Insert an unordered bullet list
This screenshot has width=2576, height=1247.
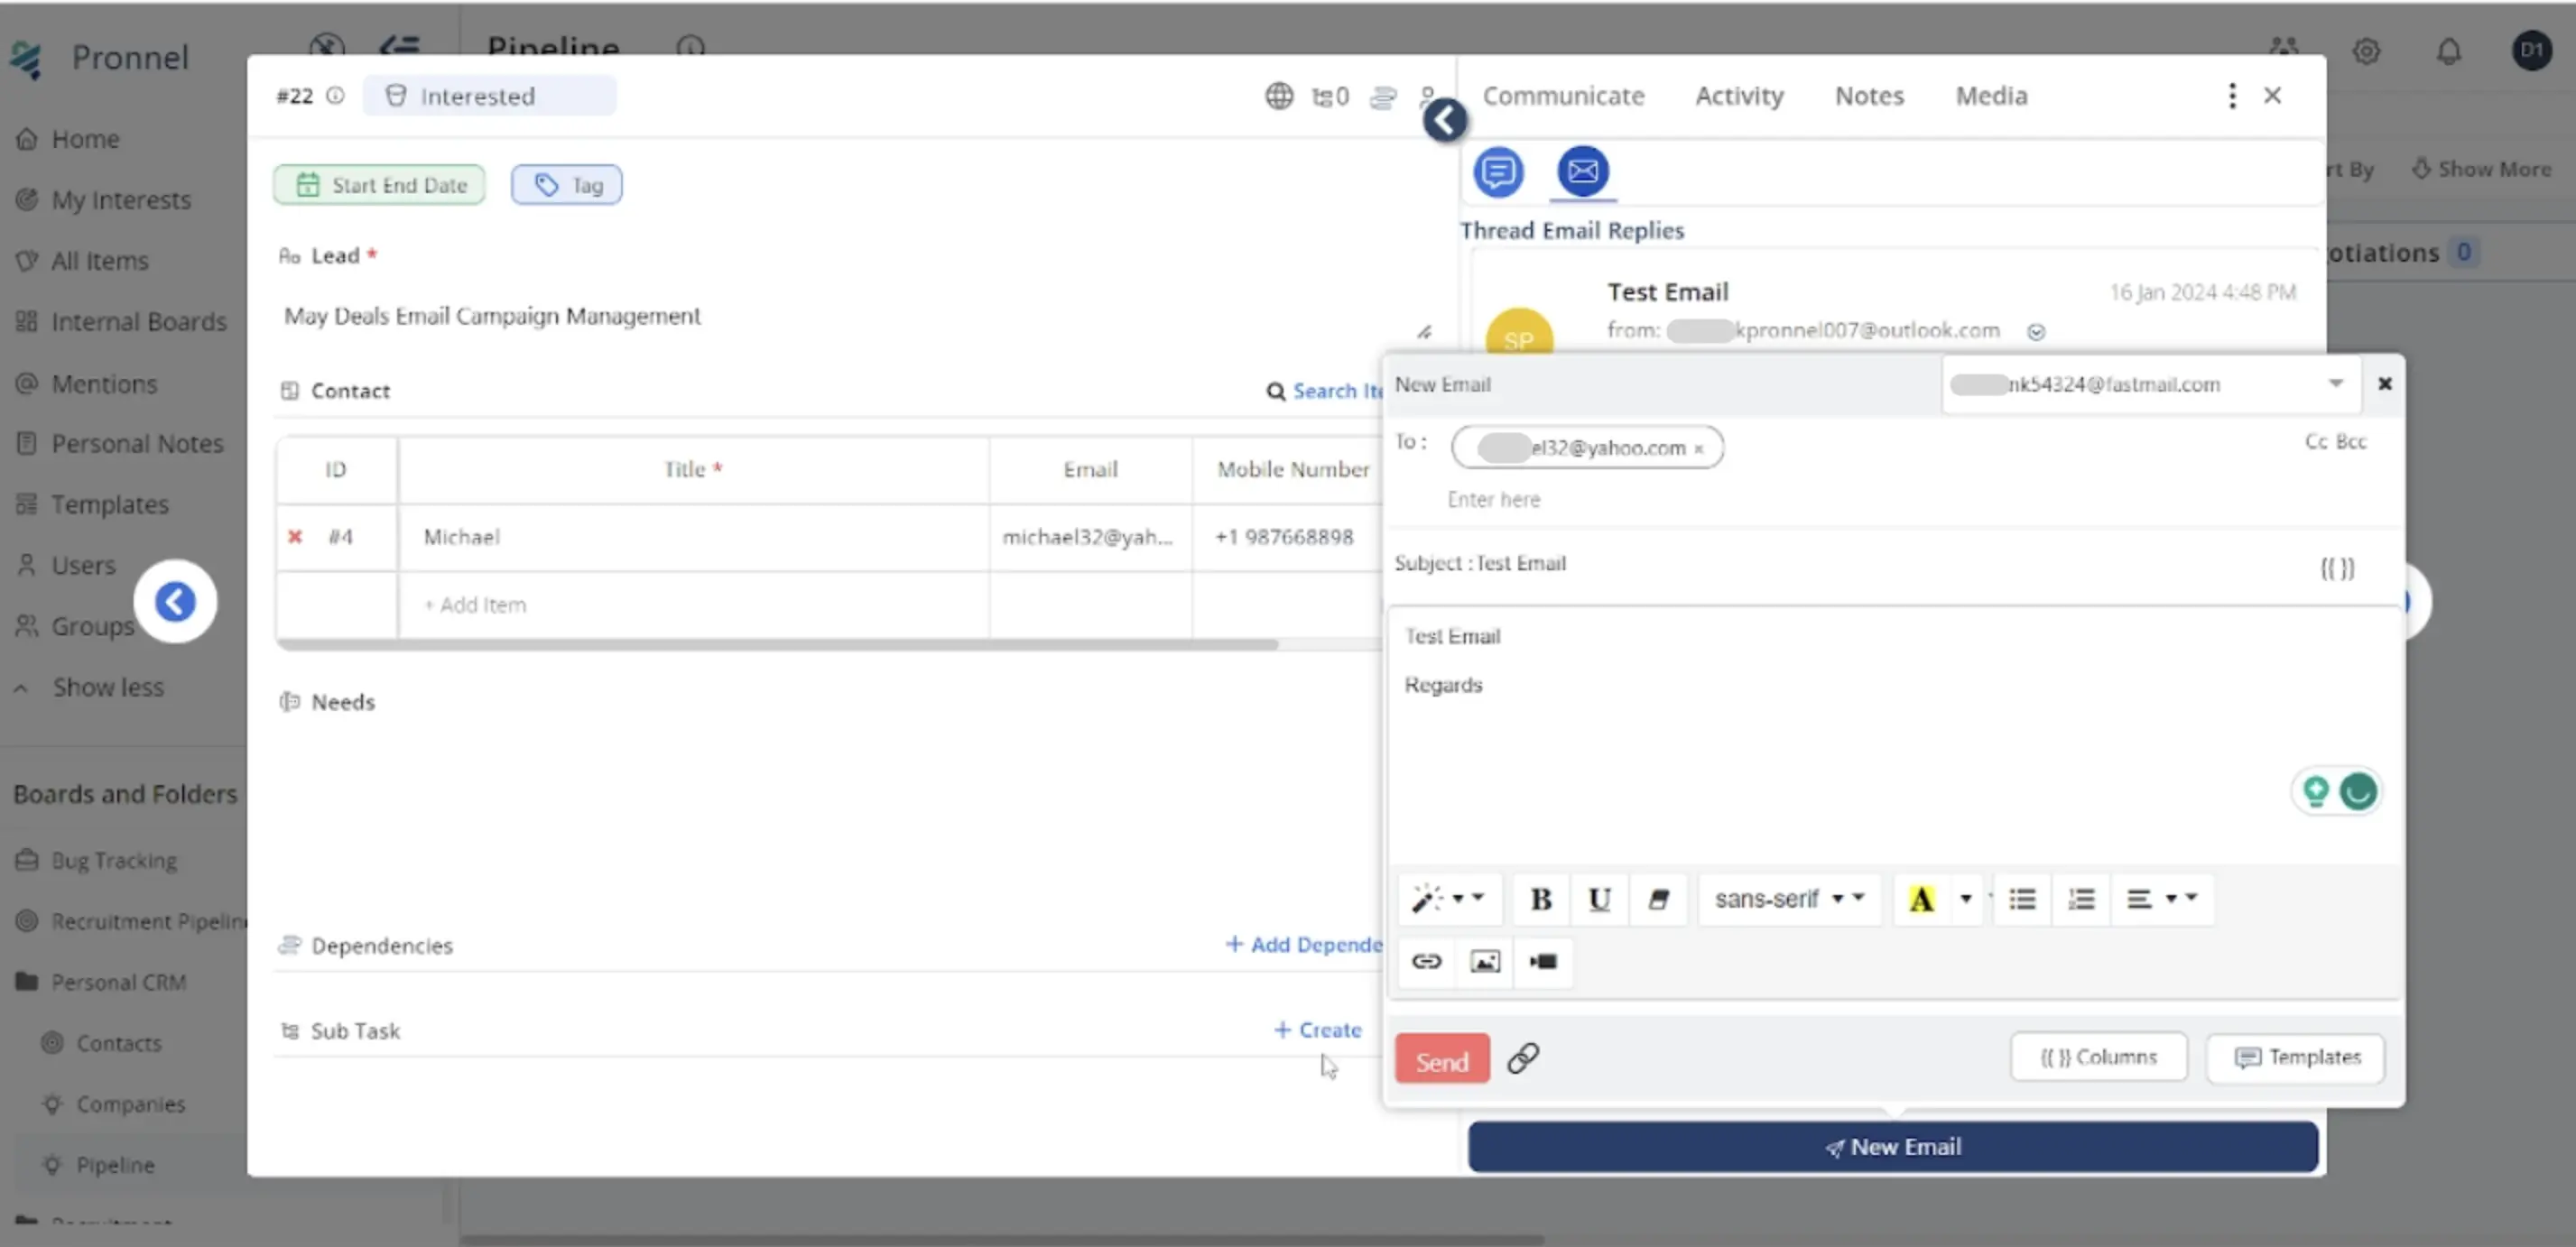2022,899
